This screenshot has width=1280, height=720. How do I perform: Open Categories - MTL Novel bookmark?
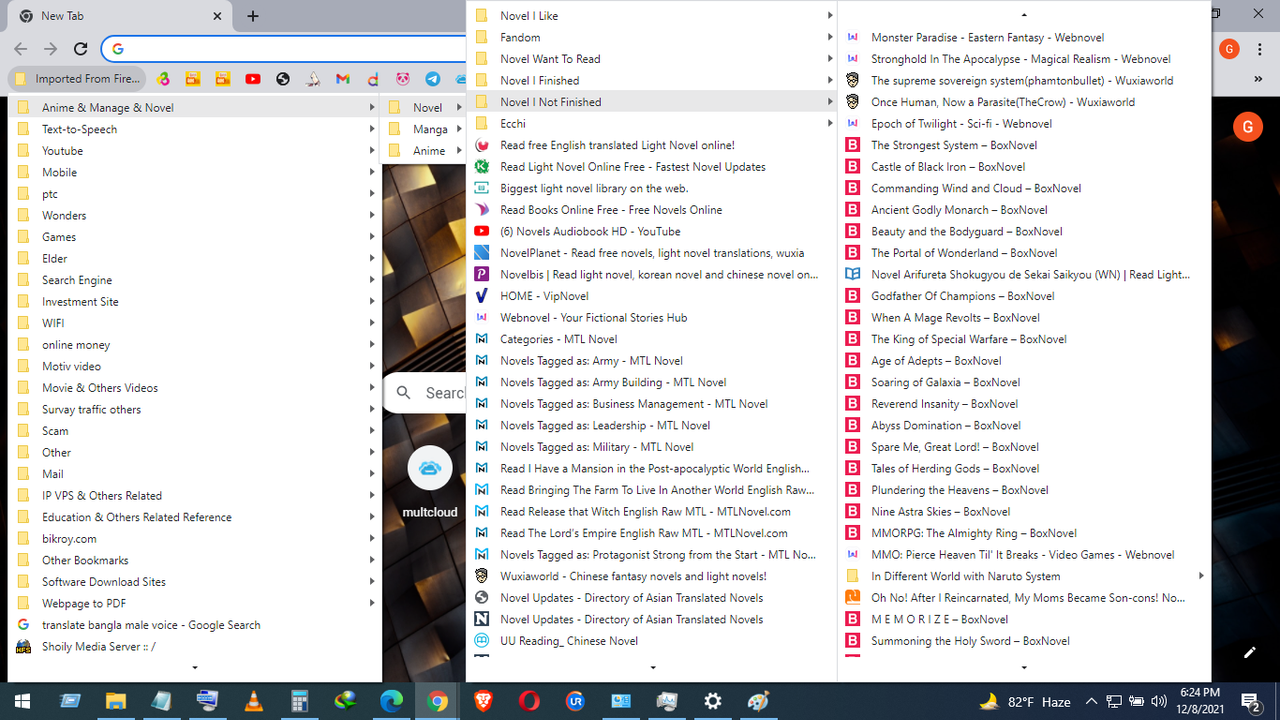click(653, 339)
